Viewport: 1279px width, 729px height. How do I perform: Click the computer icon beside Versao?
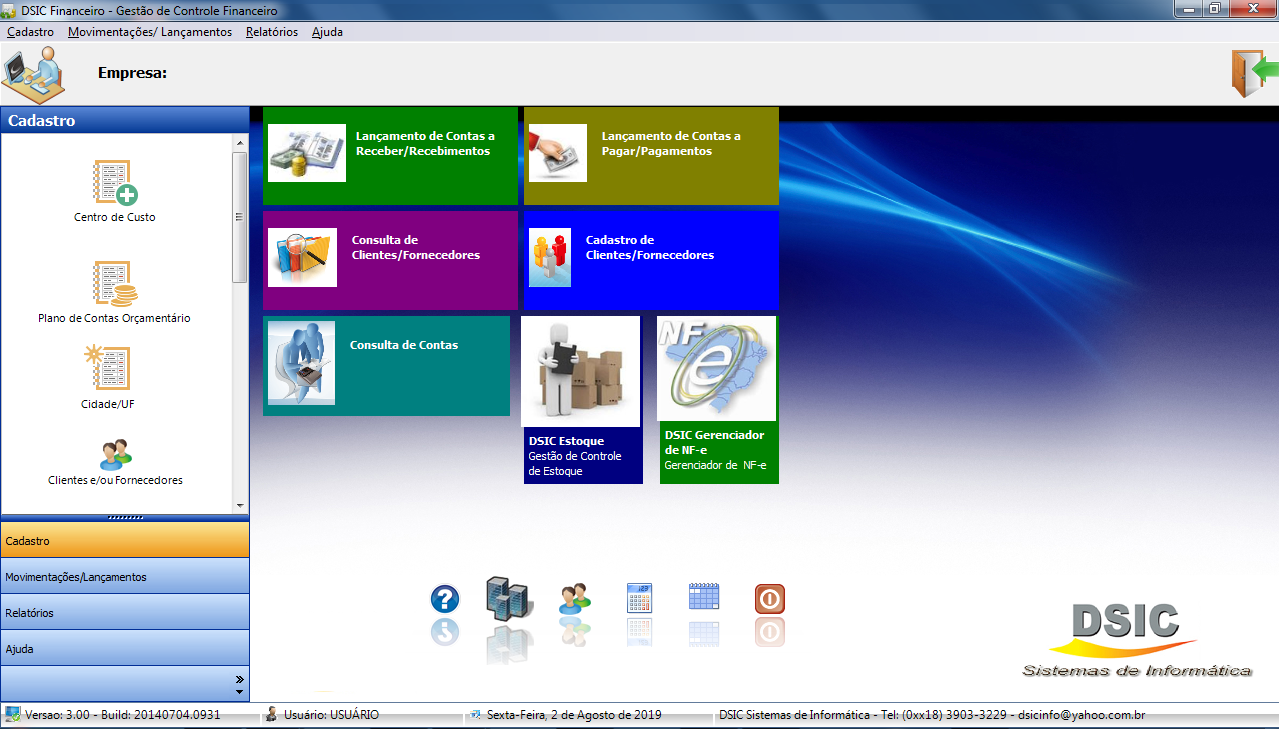pos(12,714)
